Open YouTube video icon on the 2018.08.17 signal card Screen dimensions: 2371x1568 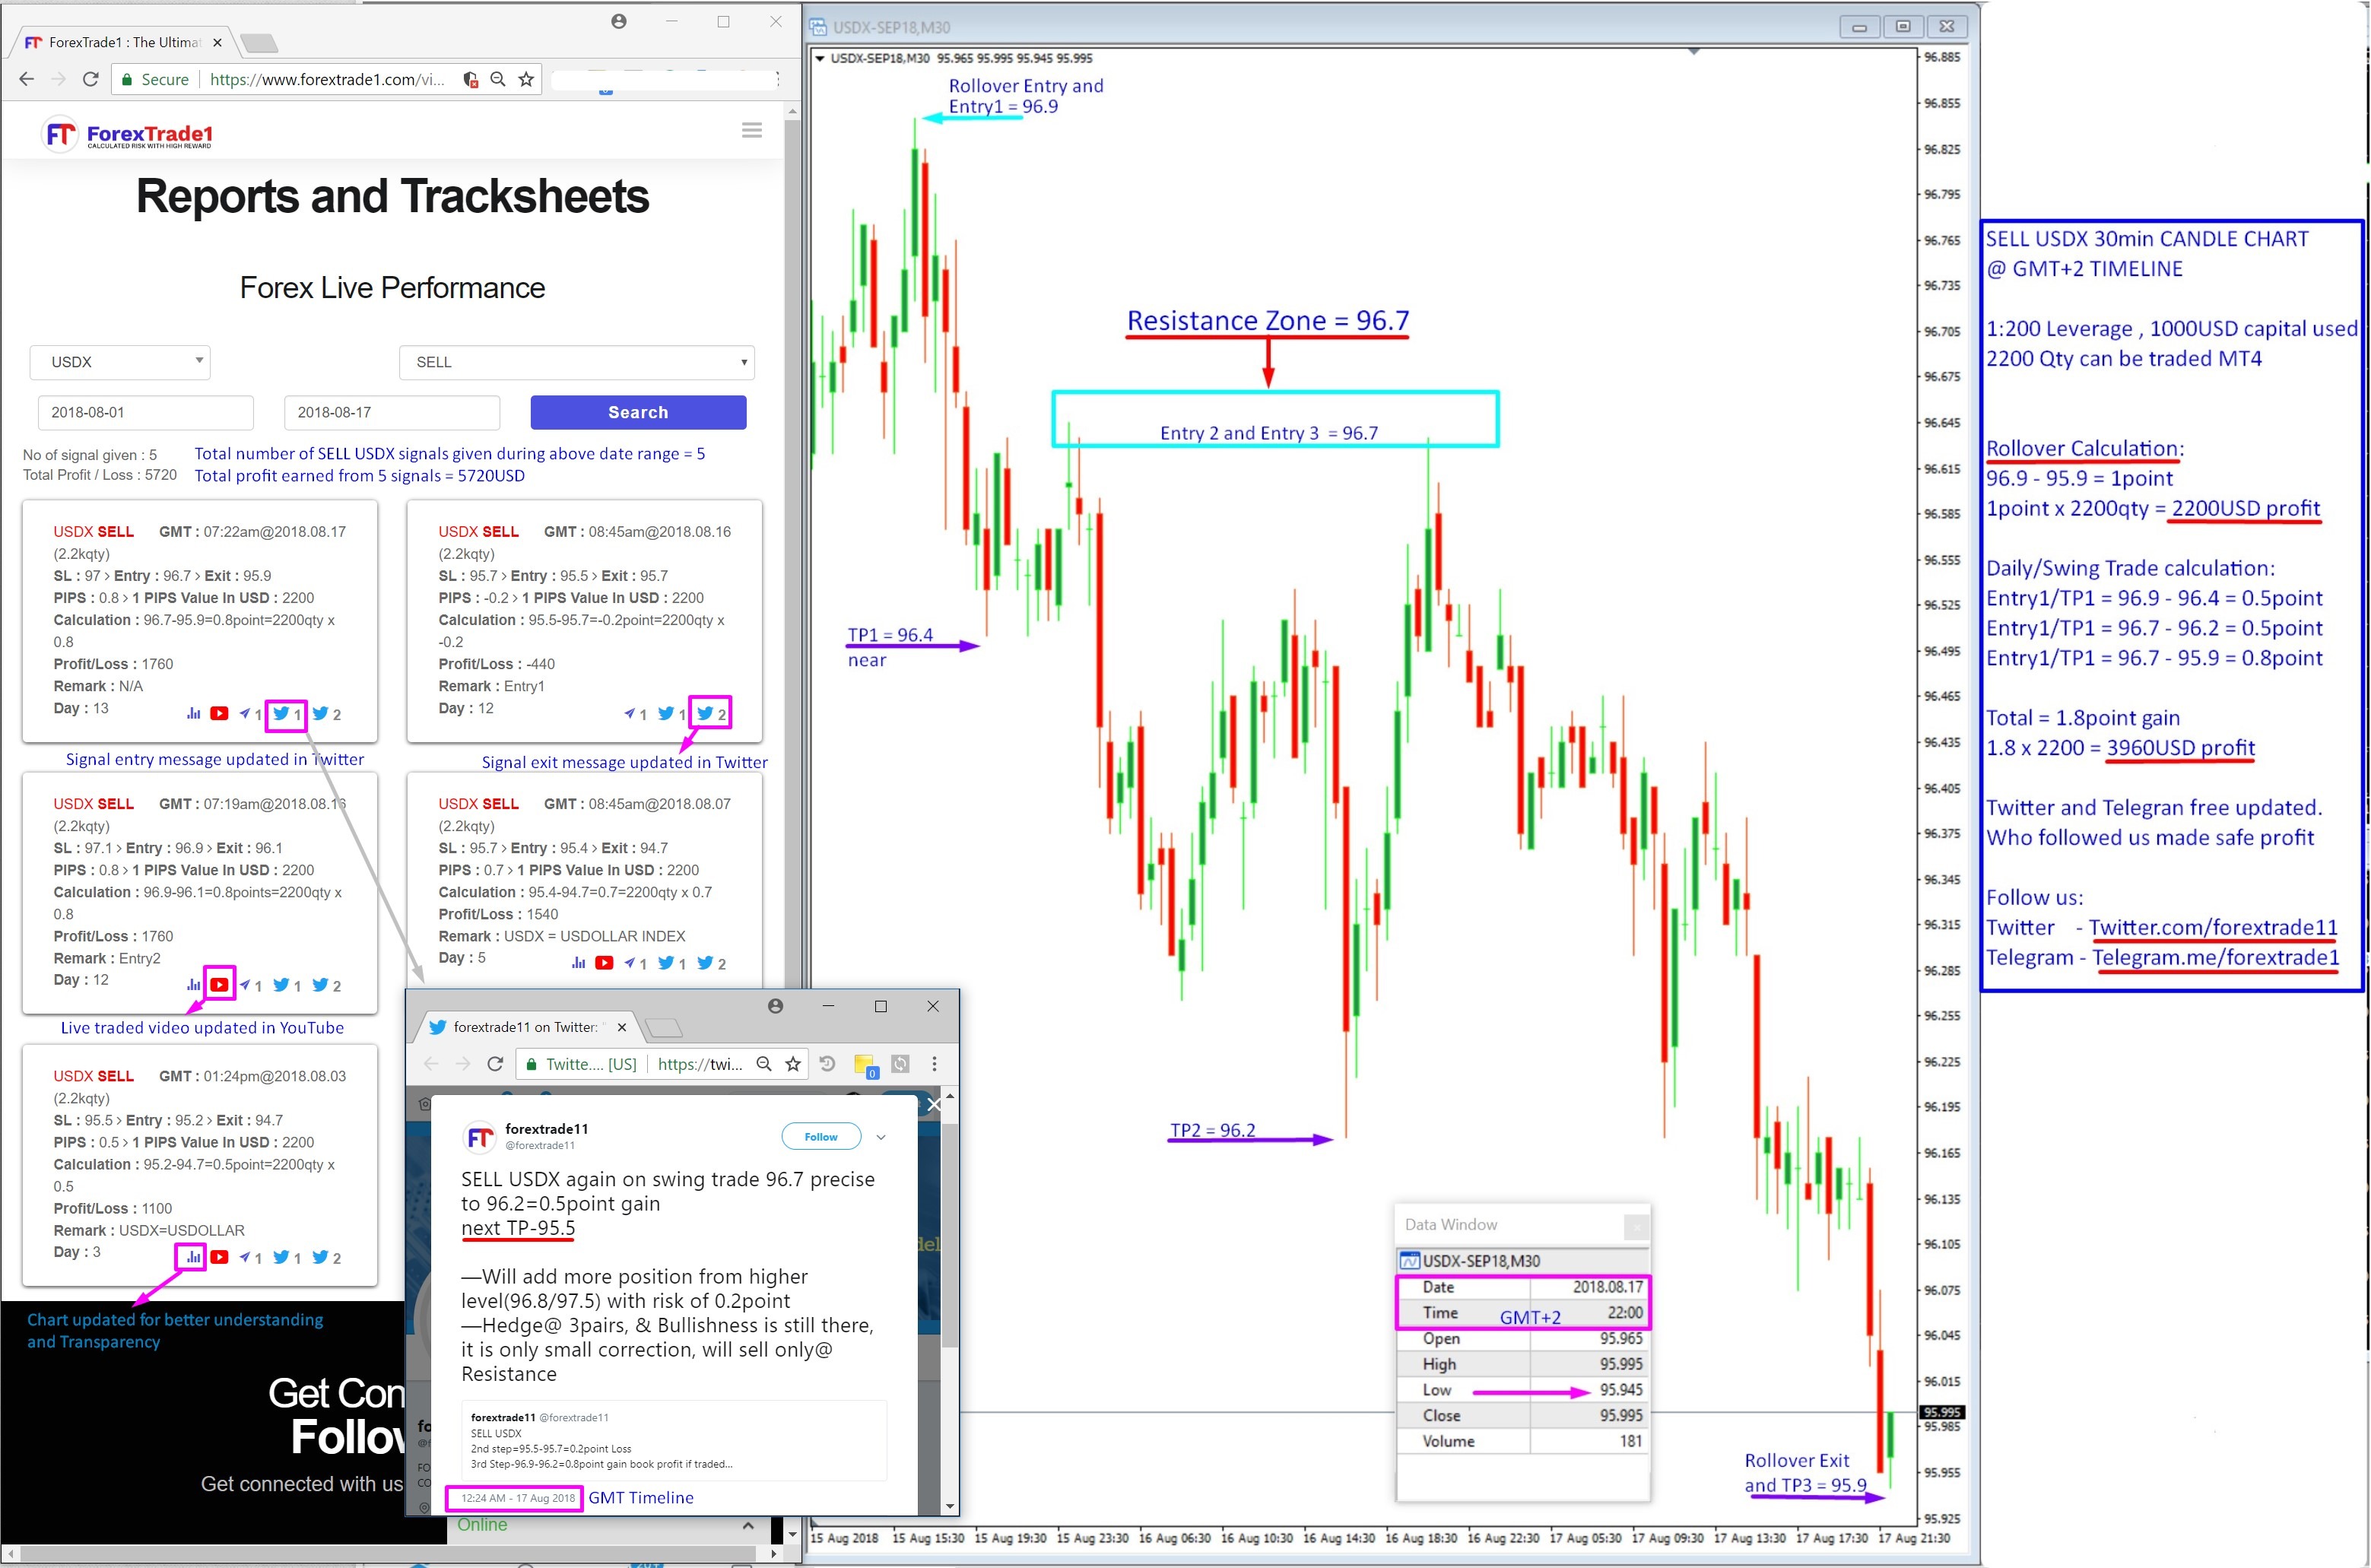point(219,713)
